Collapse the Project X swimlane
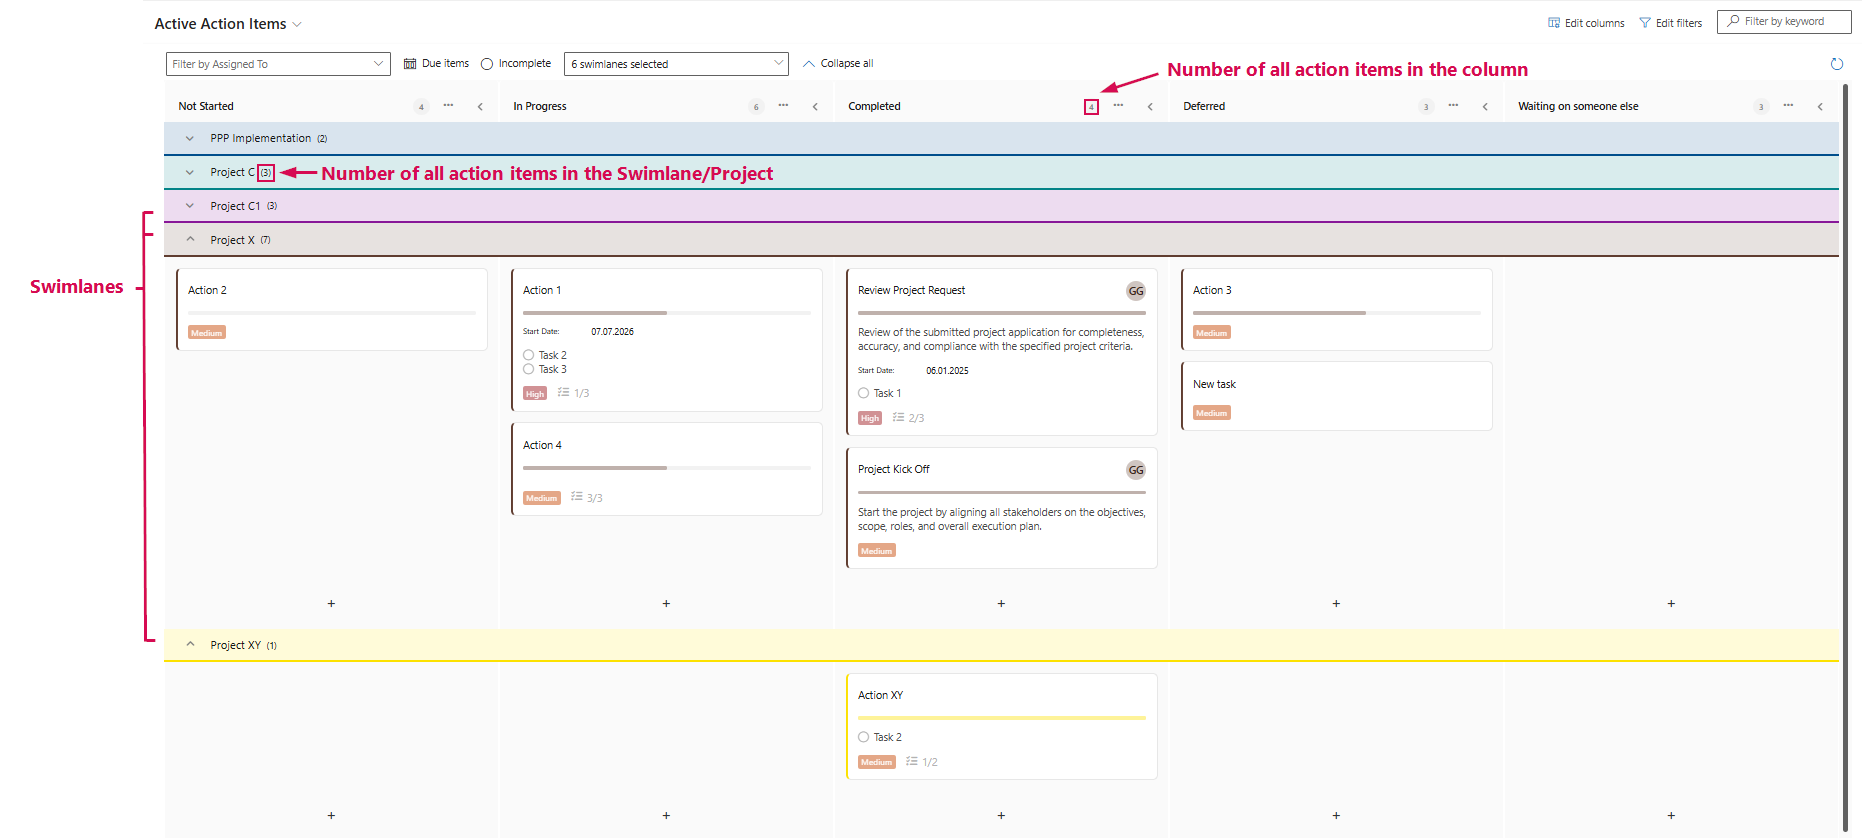Viewport: 1862px width, 838px height. (x=190, y=240)
